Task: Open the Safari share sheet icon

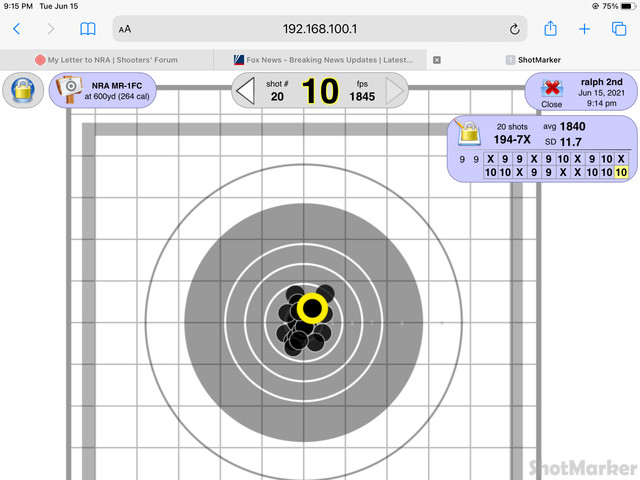Action: coord(550,29)
